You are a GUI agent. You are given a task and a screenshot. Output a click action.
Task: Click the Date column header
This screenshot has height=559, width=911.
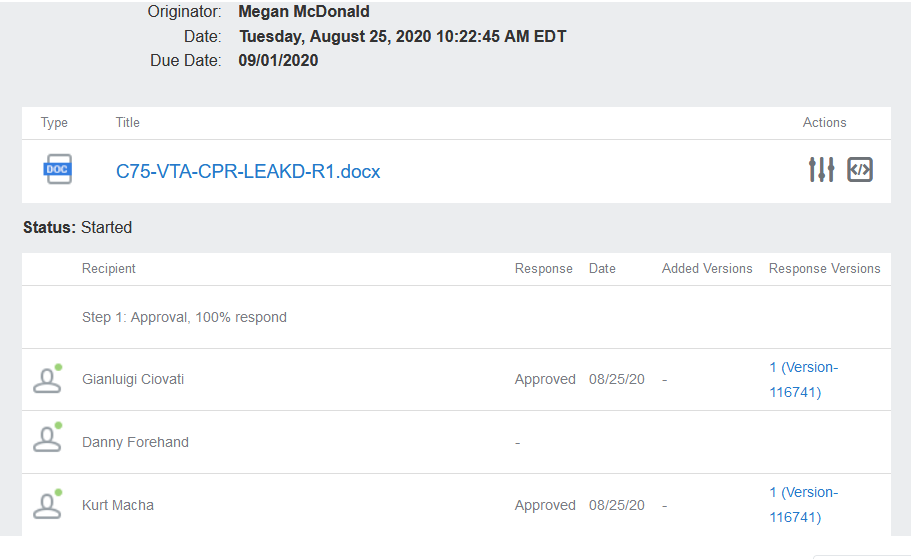(x=602, y=268)
